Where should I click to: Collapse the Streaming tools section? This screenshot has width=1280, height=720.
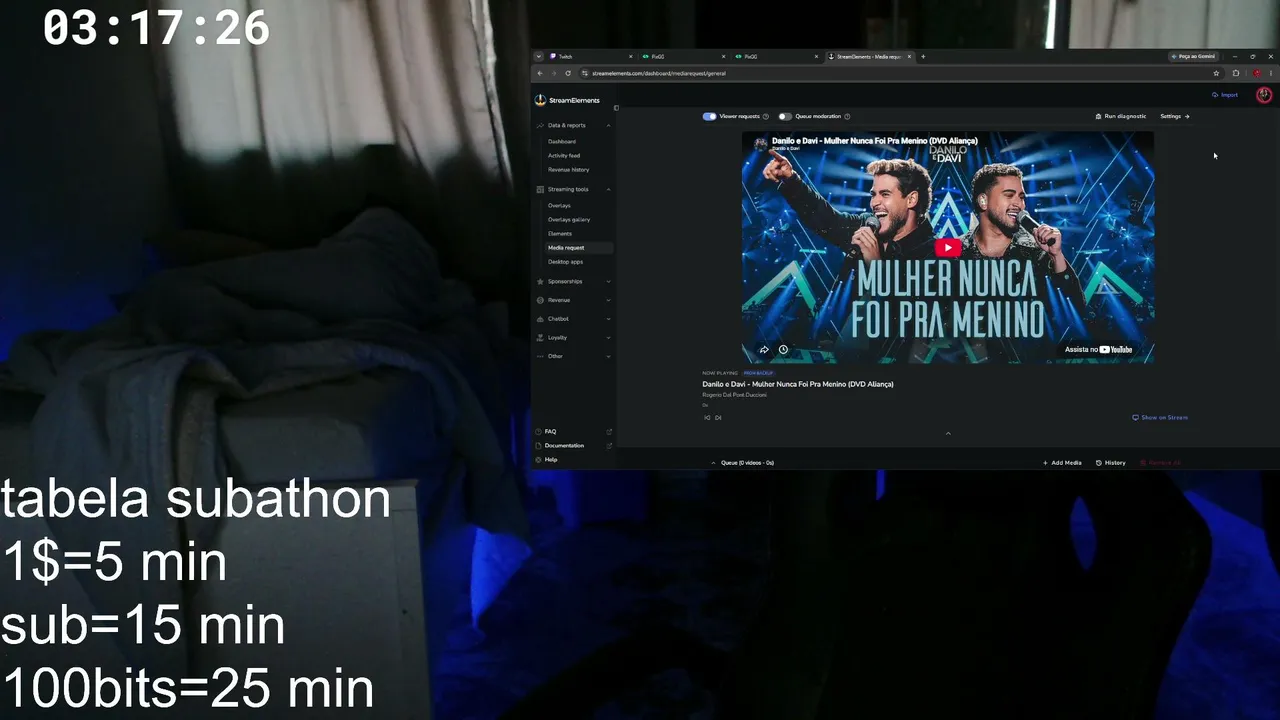tap(609, 190)
